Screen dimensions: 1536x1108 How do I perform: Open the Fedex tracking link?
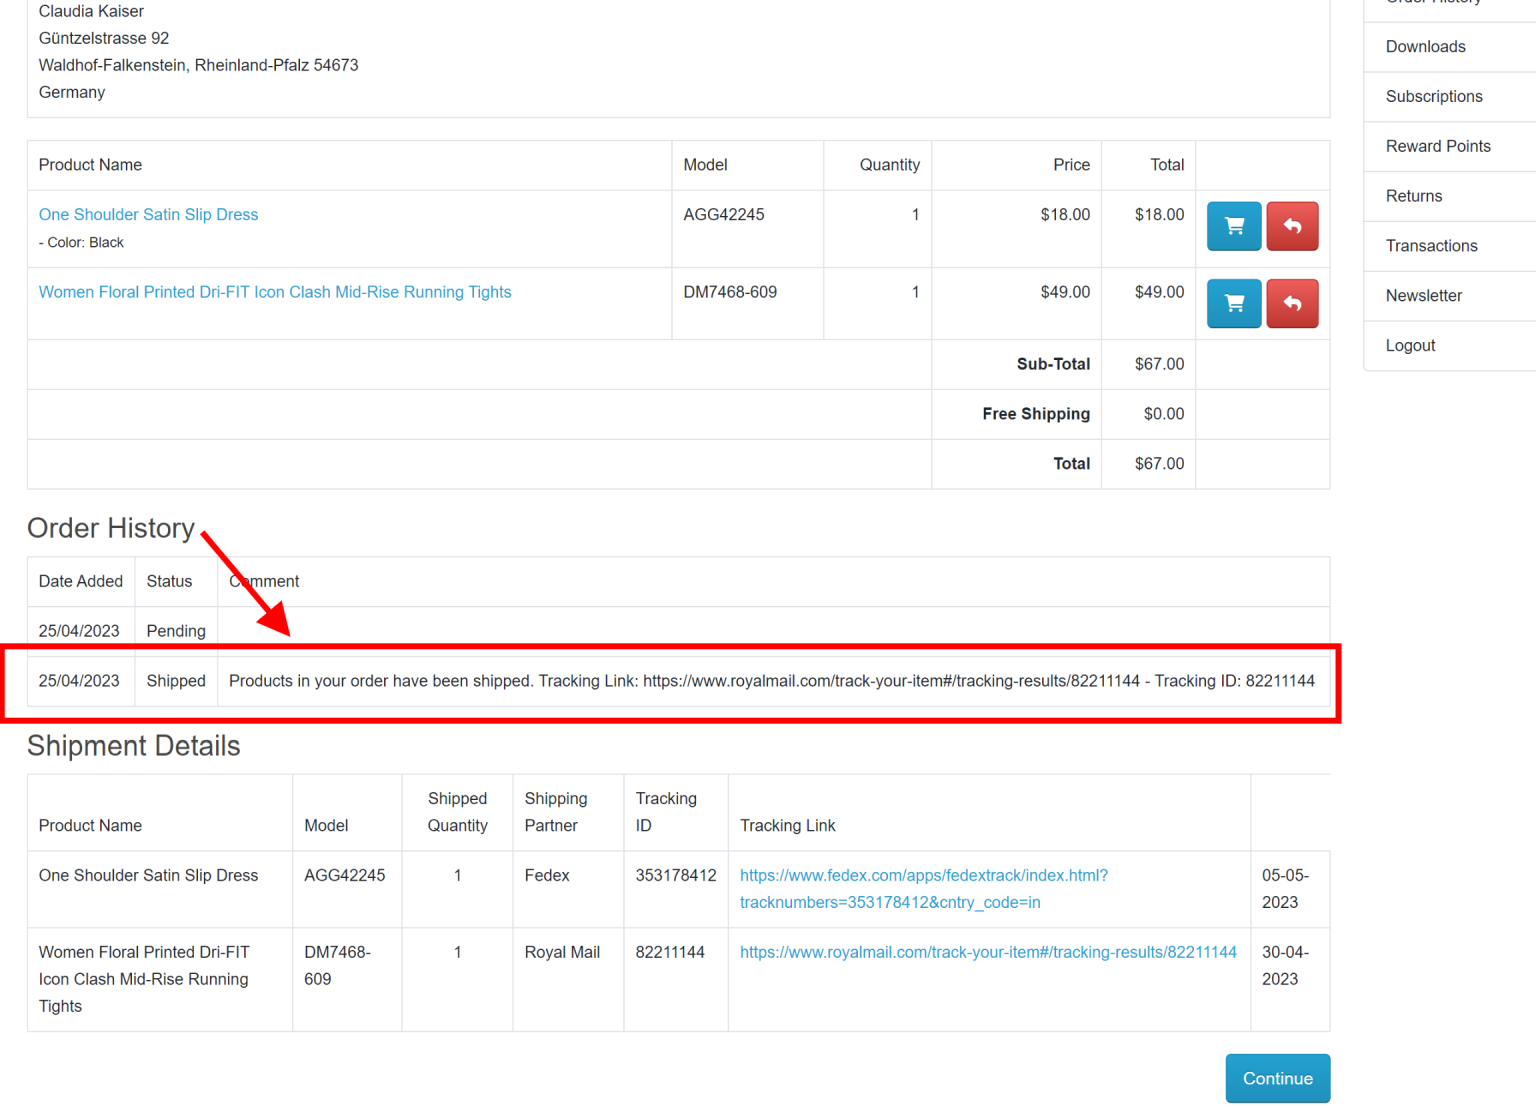point(923,888)
